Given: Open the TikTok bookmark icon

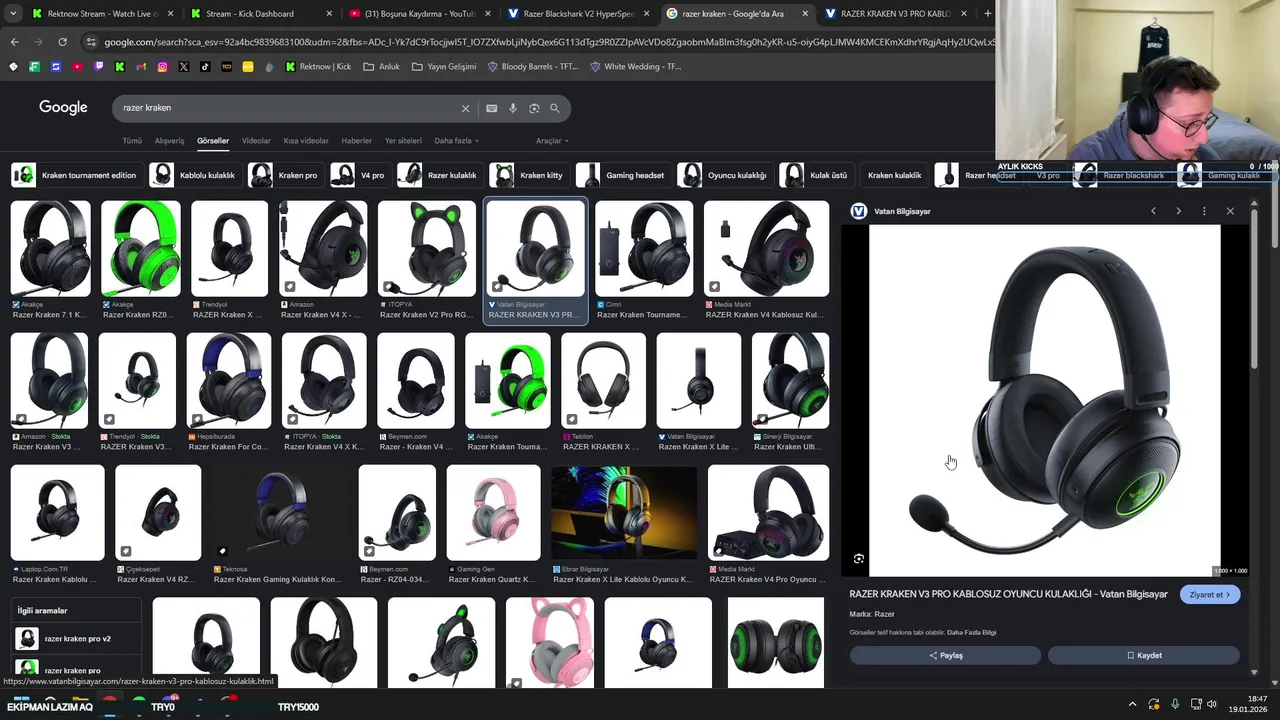Looking at the screenshot, I should point(205,67).
